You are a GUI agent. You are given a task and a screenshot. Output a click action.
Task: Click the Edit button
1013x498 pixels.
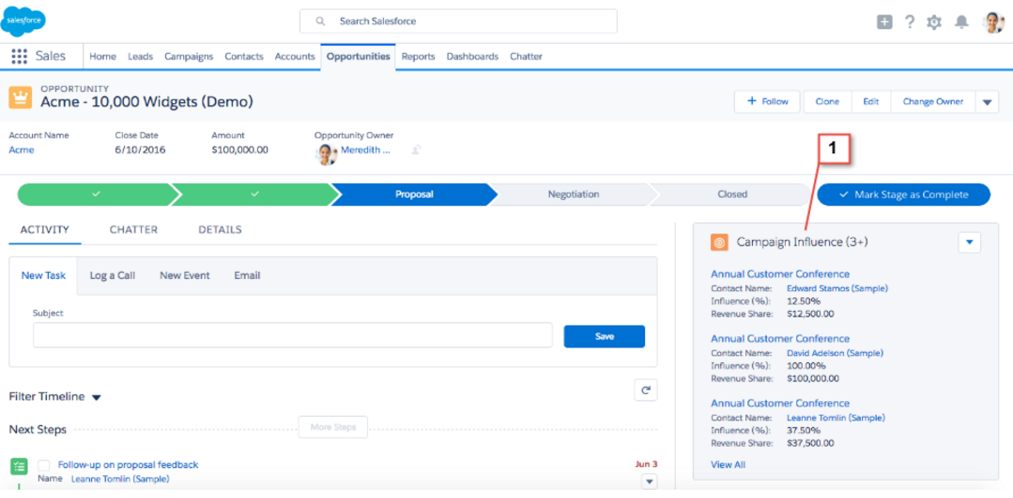tap(871, 102)
